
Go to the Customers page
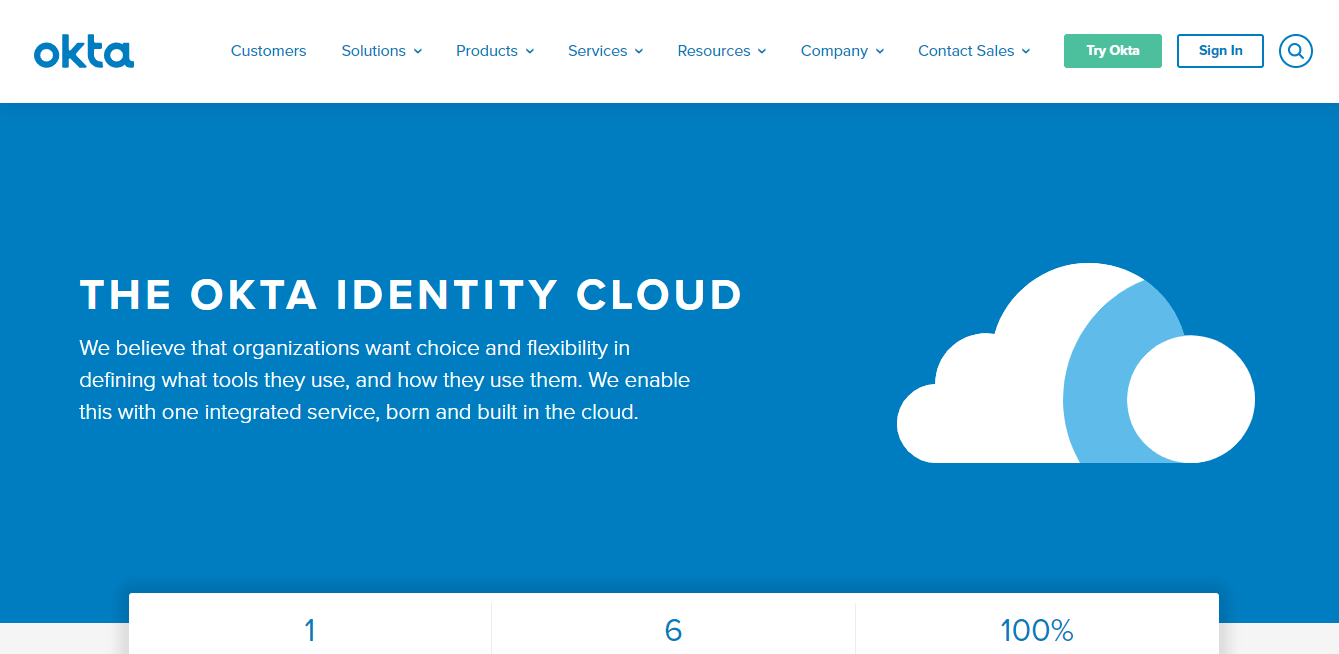(269, 51)
